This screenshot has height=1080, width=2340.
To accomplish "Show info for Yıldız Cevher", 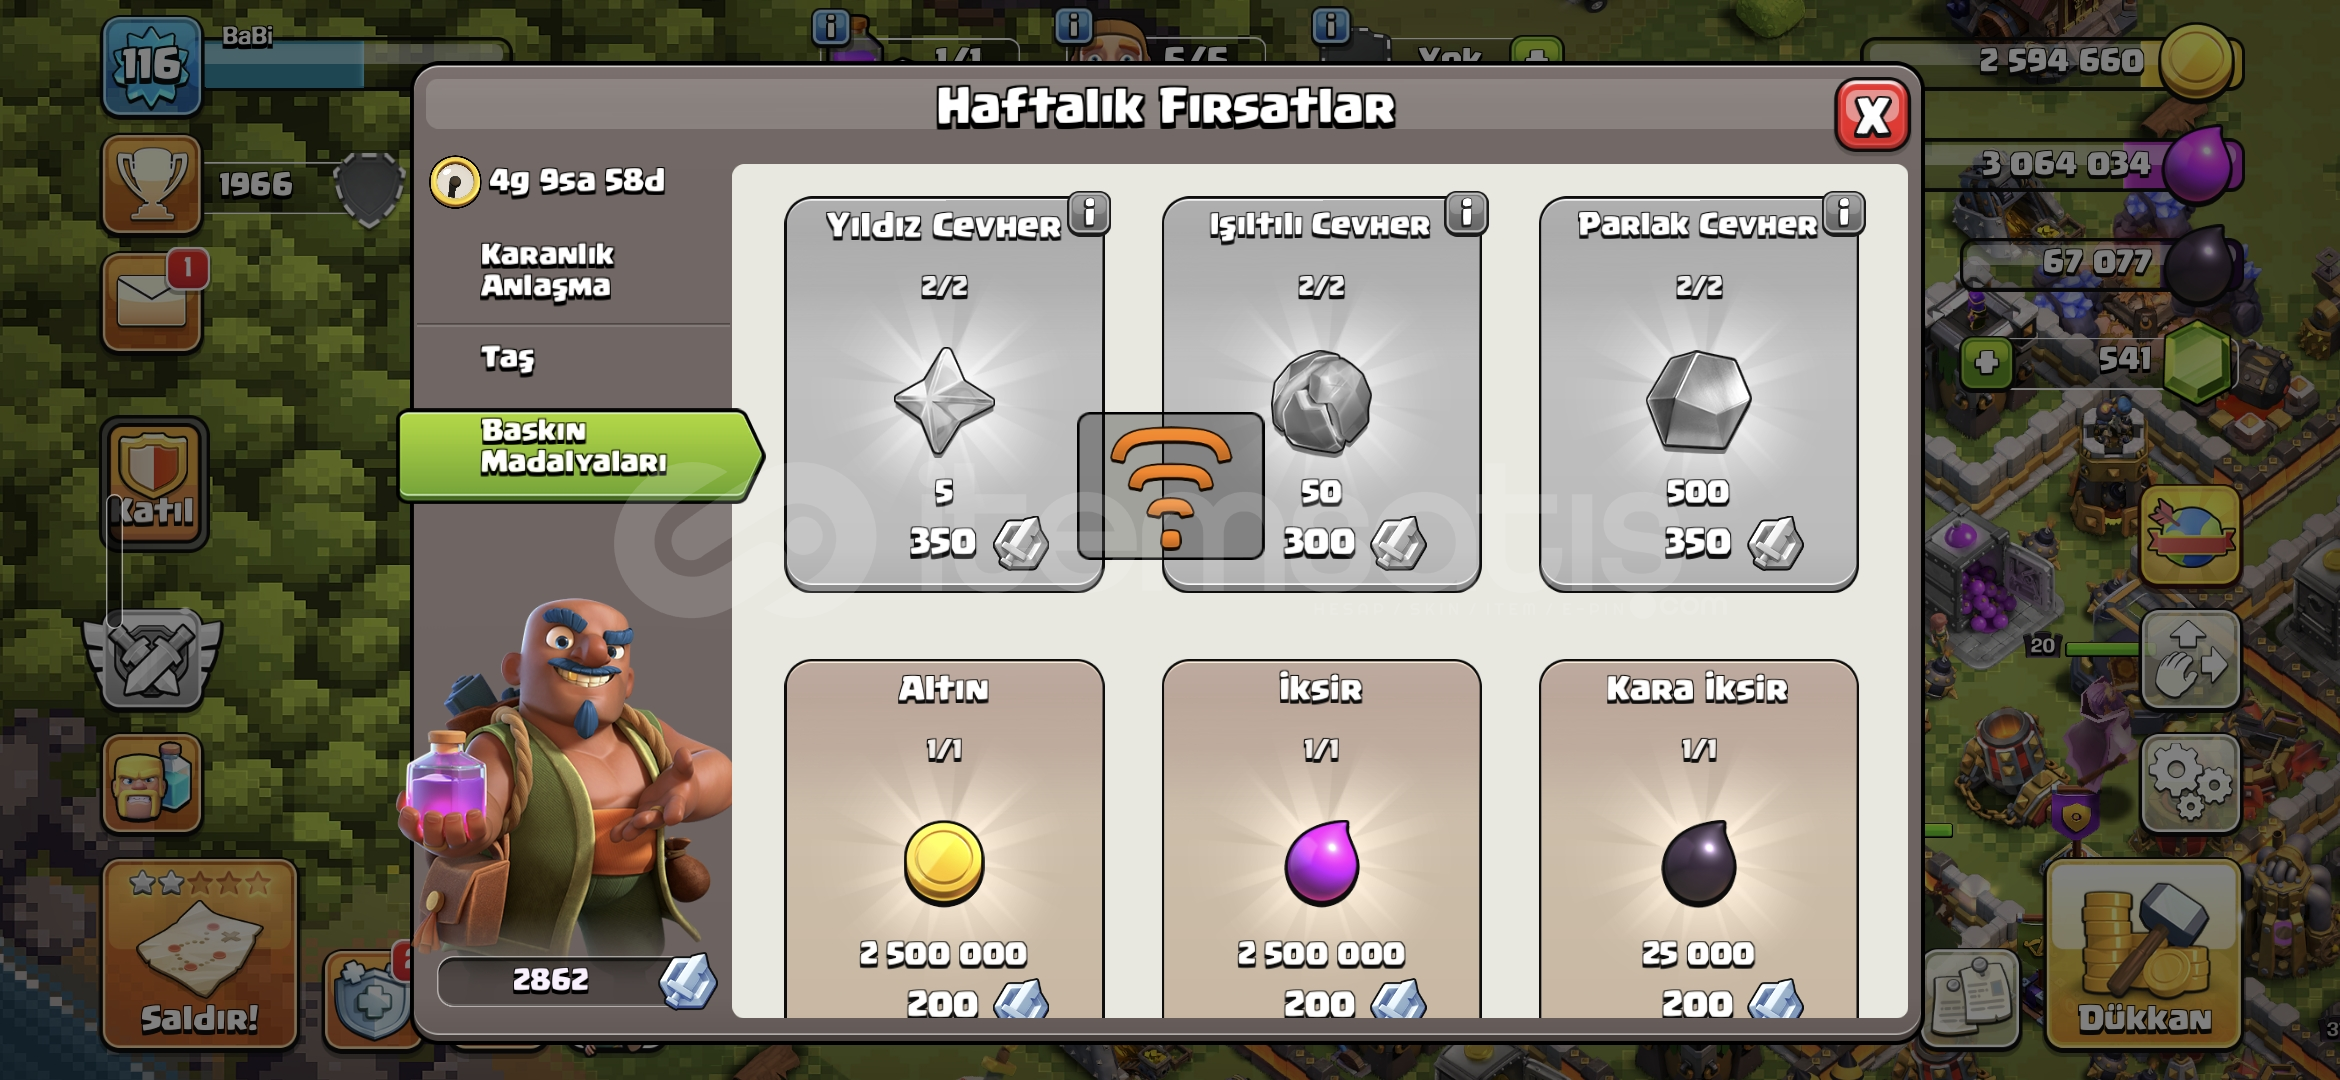I will pos(1090,213).
